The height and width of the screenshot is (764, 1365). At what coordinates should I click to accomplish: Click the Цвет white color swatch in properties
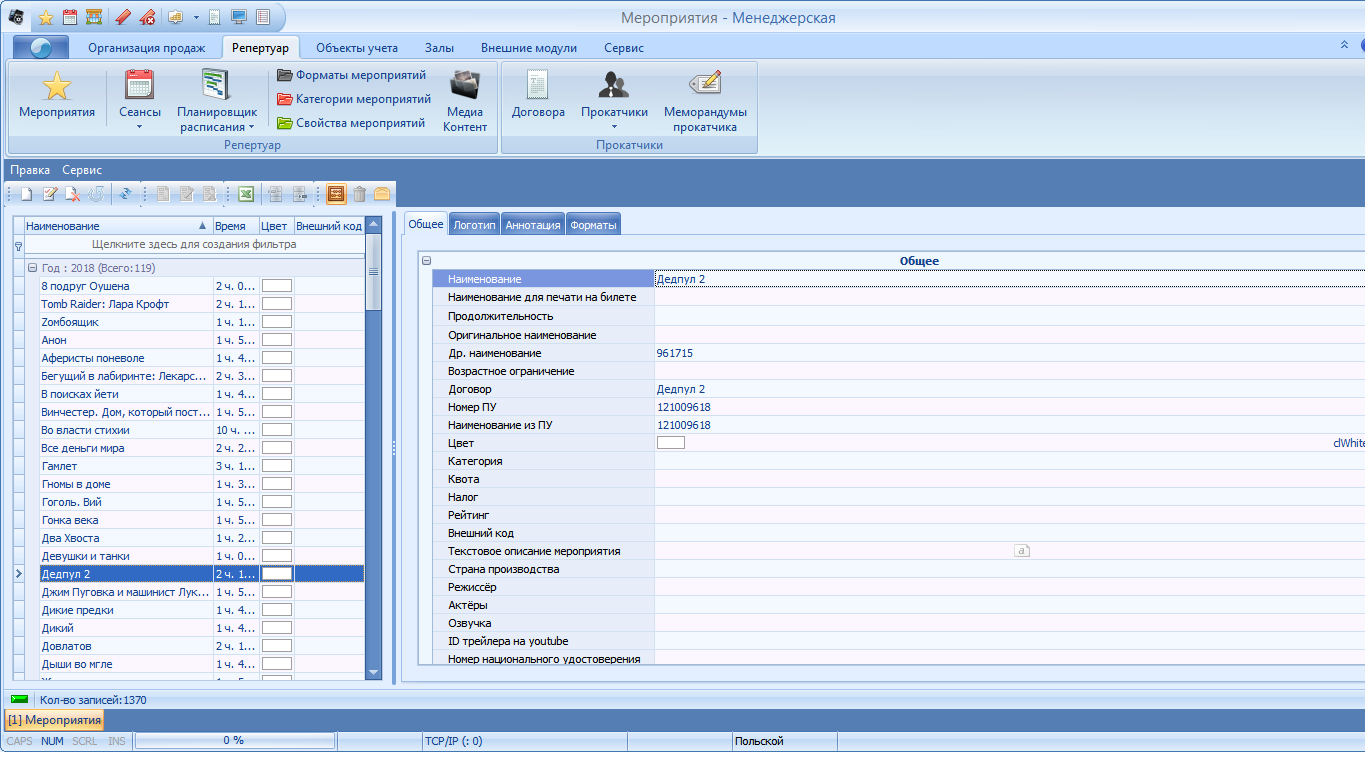[671, 442]
